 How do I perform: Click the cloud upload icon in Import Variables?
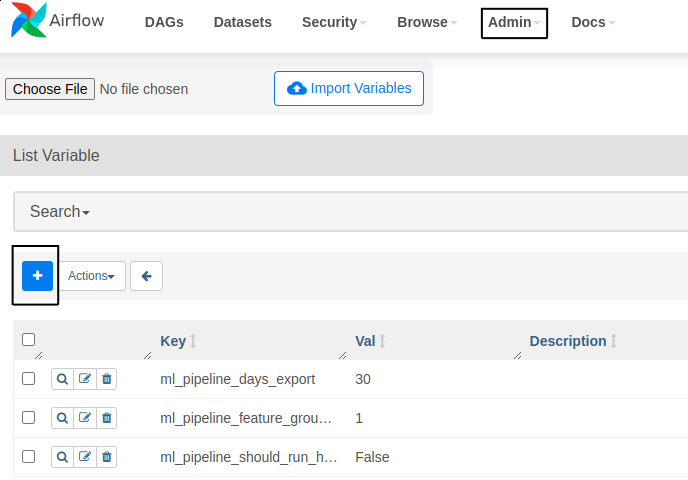pos(297,88)
